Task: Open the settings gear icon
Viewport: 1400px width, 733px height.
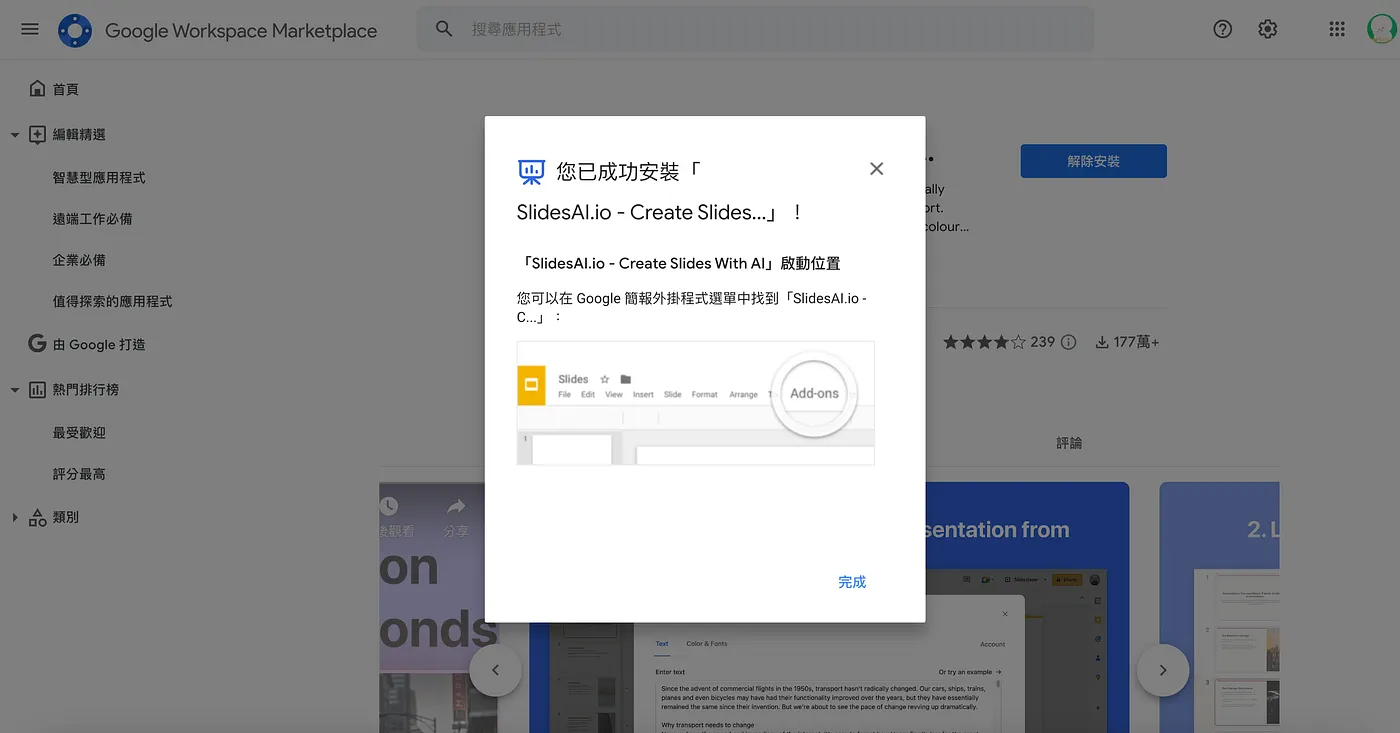Action: (x=1268, y=29)
